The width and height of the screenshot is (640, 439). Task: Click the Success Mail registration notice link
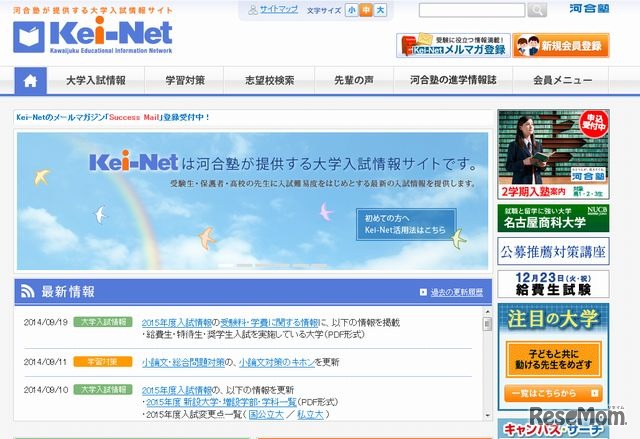(x=113, y=118)
